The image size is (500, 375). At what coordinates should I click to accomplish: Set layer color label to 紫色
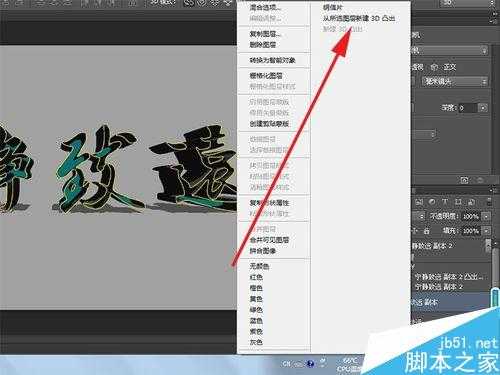[x=256, y=332]
